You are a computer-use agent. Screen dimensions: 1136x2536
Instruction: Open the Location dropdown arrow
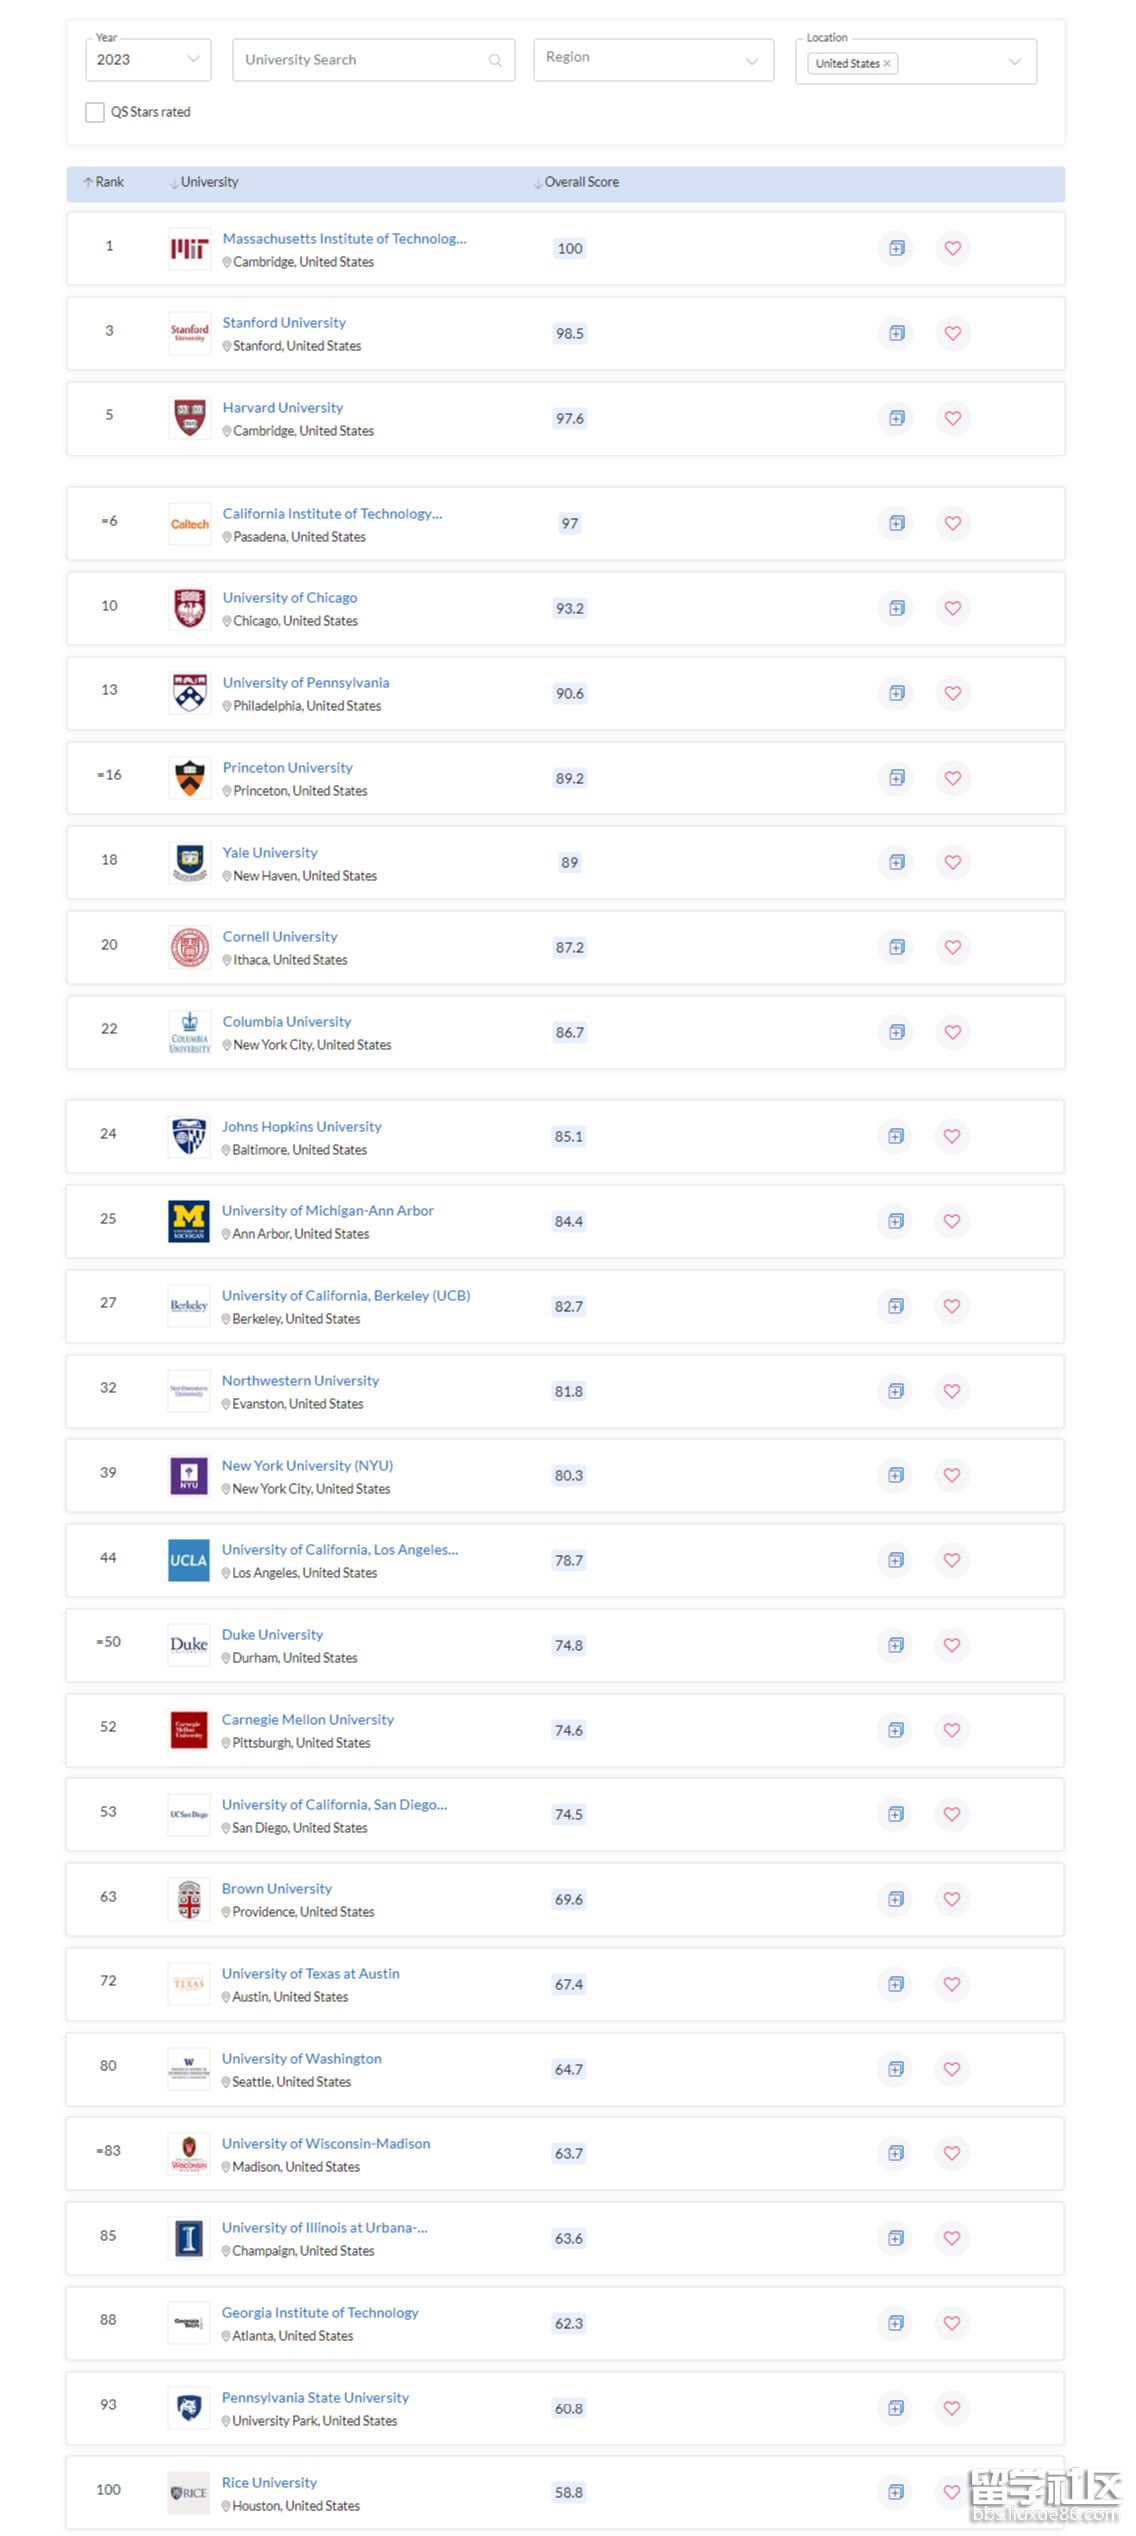click(x=1014, y=62)
